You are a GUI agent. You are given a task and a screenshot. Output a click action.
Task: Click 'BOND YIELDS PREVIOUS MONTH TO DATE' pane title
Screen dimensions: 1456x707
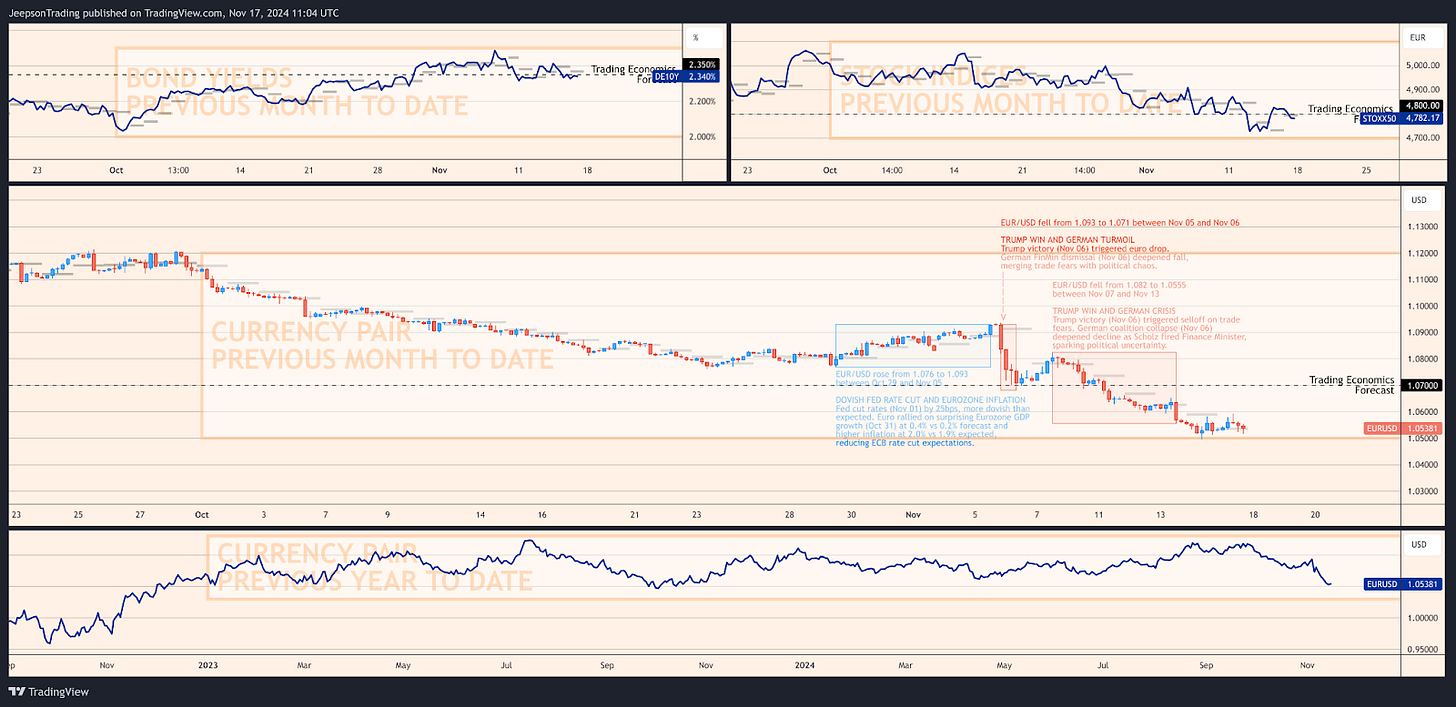click(297, 91)
